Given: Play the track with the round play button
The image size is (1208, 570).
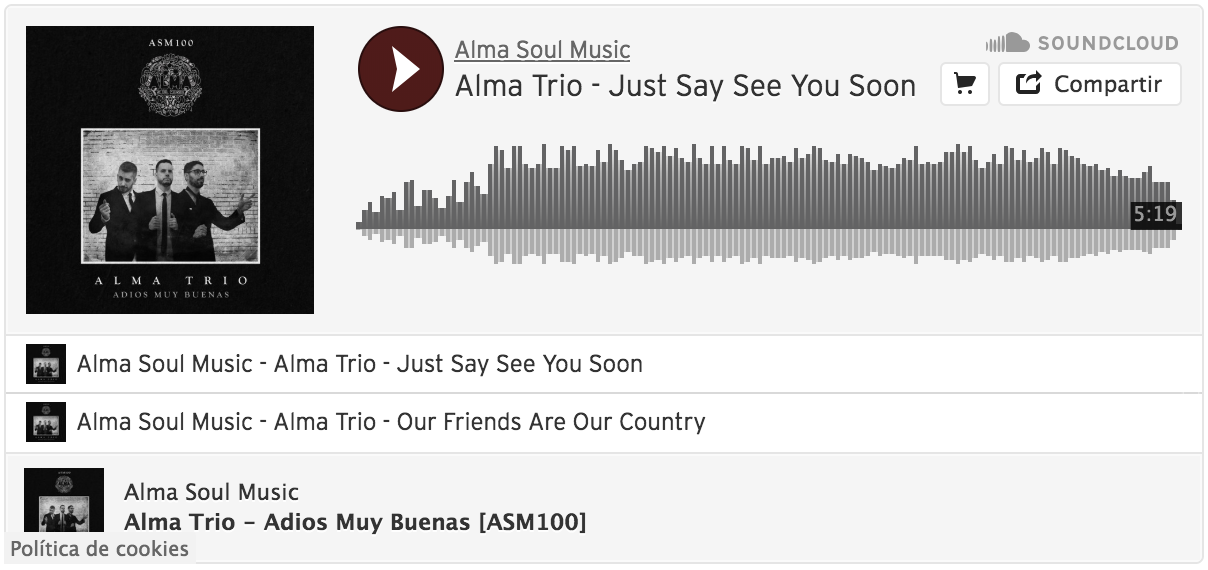Looking at the screenshot, I should (x=400, y=69).
